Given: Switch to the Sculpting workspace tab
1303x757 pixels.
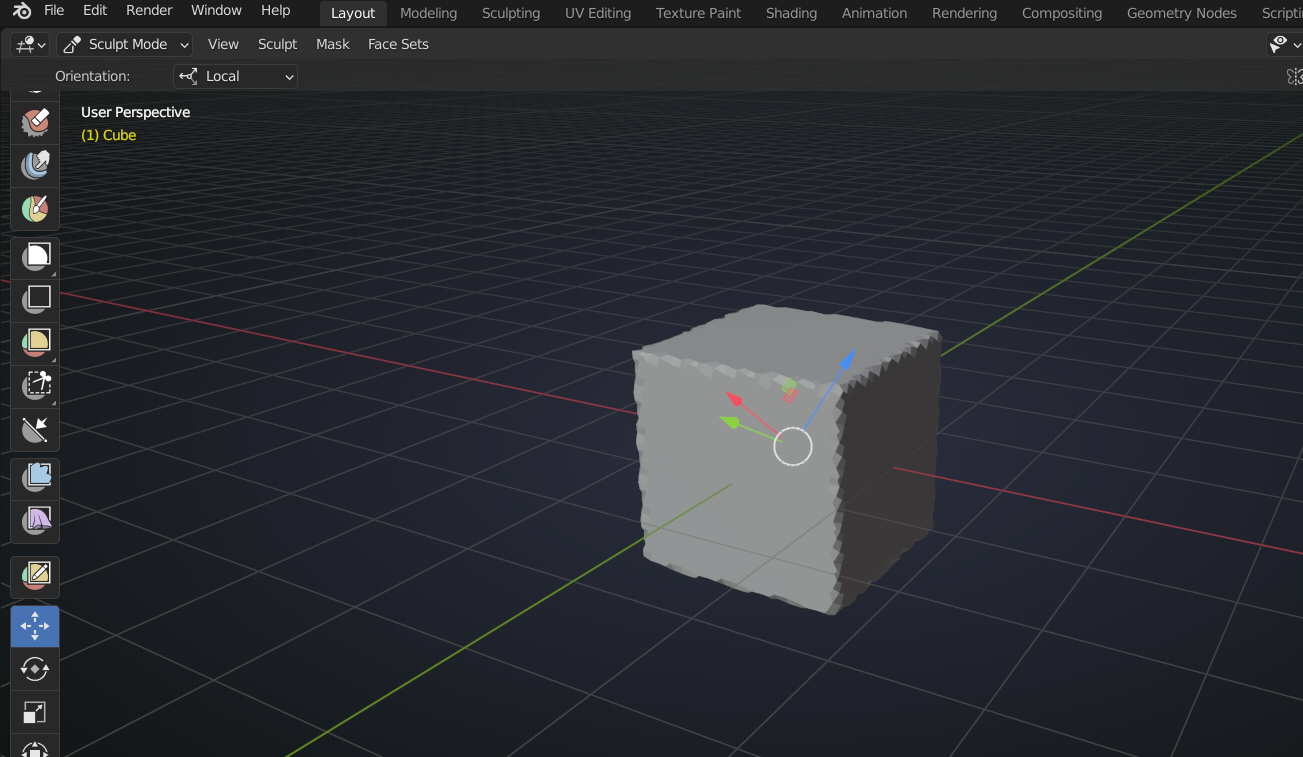Looking at the screenshot, I should [x=511, y=13].
